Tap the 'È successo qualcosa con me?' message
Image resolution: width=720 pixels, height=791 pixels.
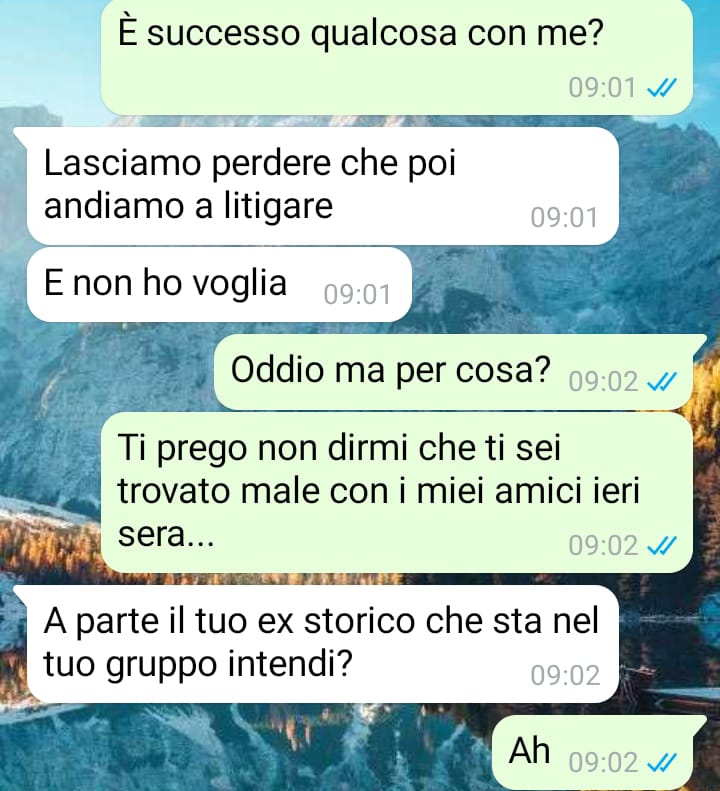click(x=397, y=56)
